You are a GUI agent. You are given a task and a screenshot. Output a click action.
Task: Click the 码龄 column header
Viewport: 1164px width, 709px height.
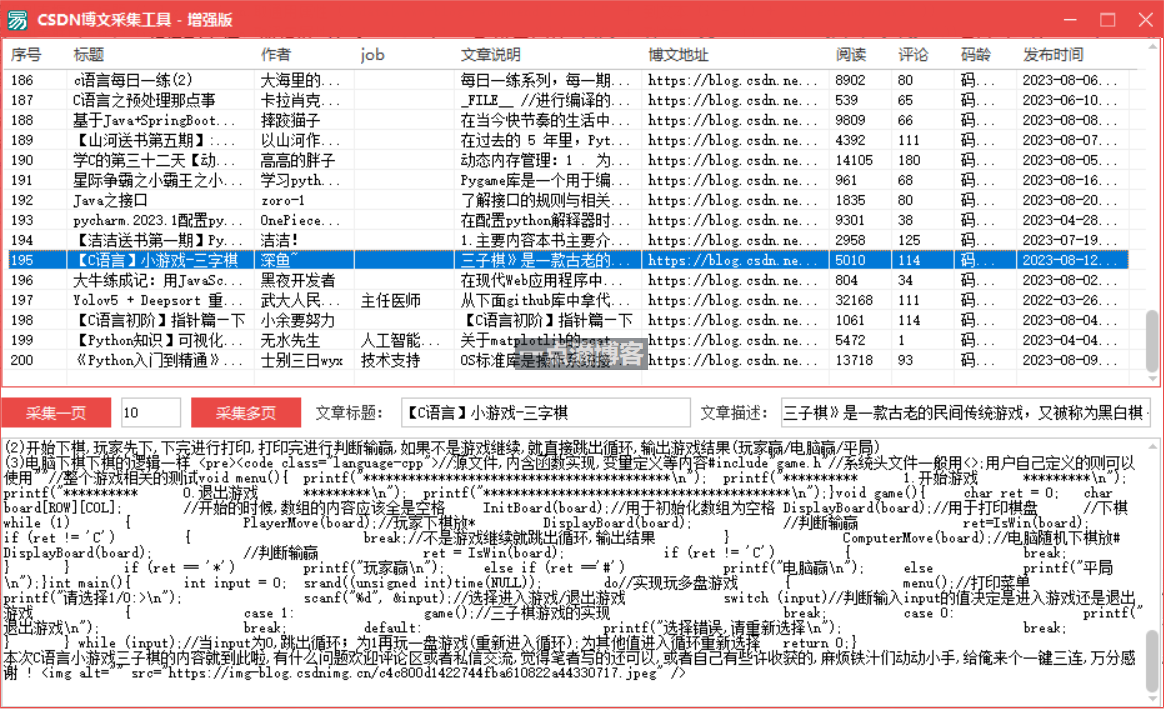975,54
